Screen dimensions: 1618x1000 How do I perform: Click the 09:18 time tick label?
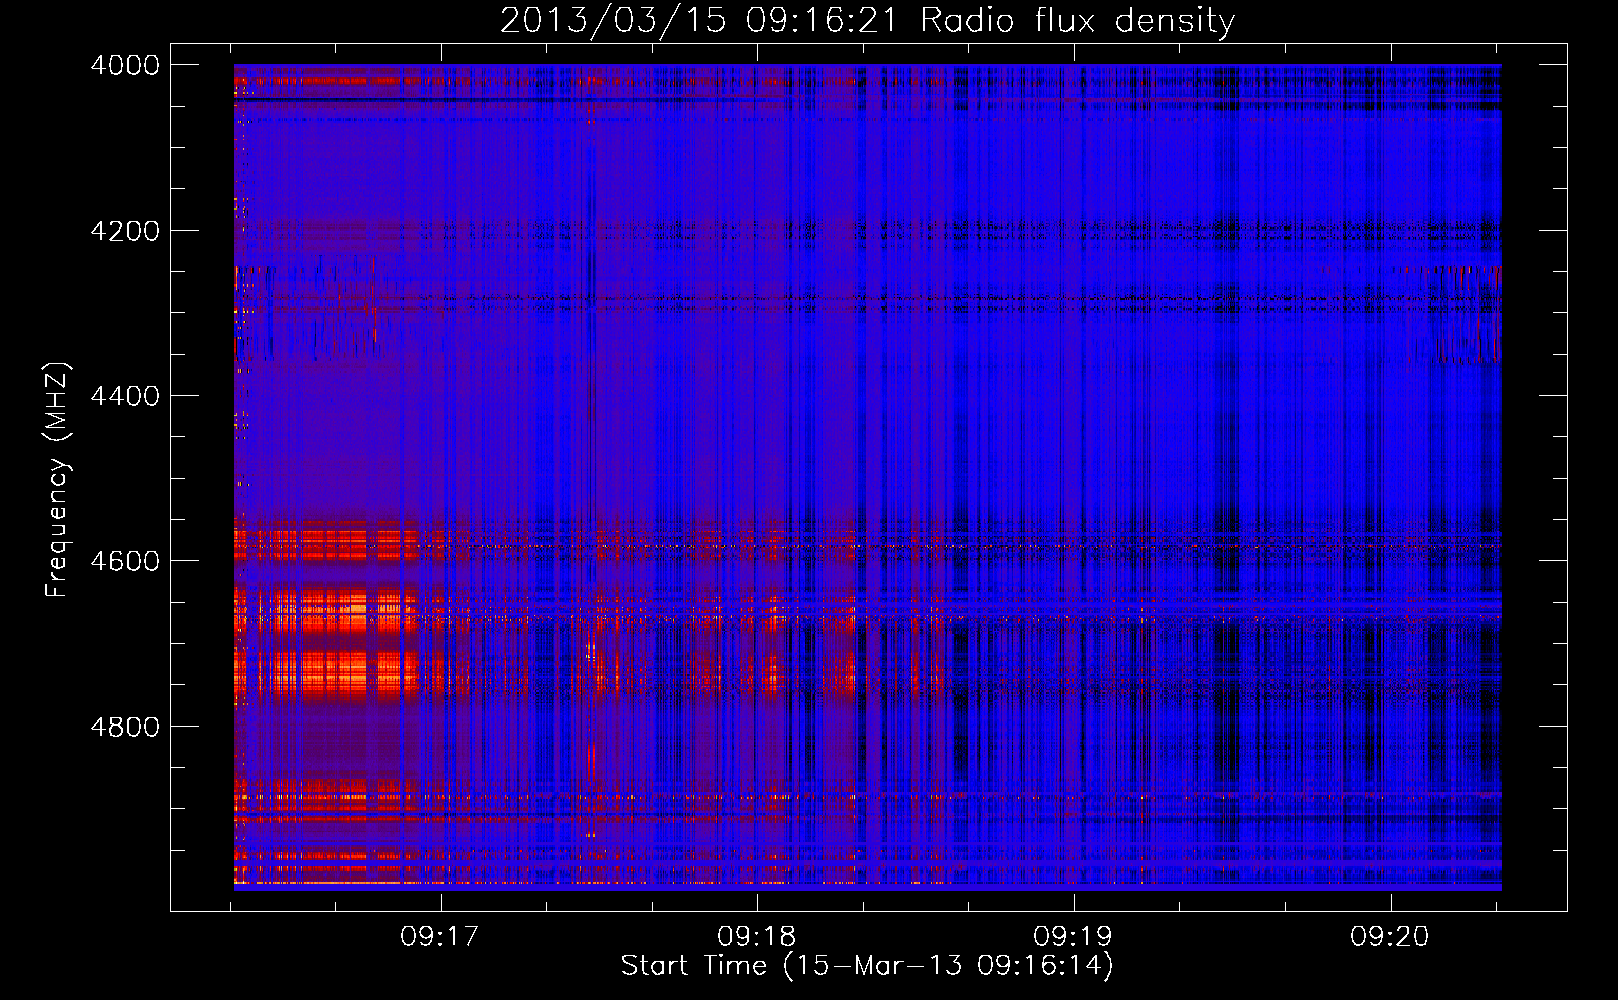pos(757,937)
